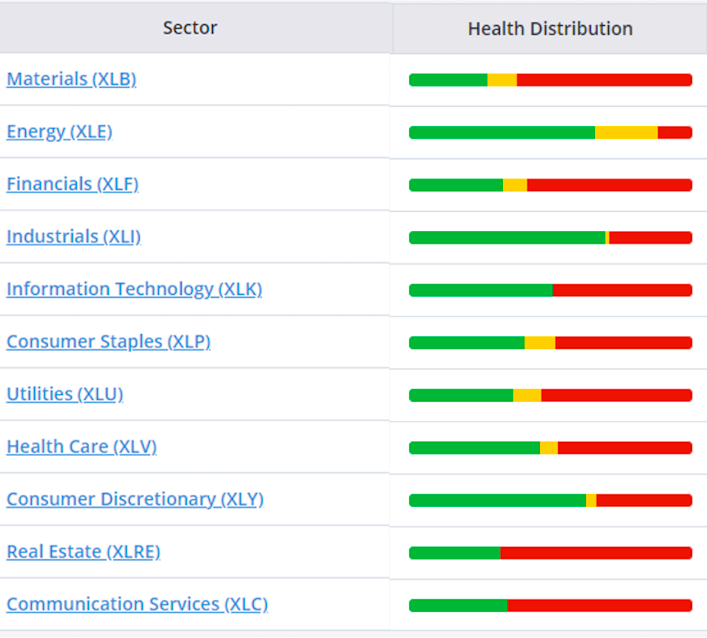
Task: Select Information Technology (XLK) link
Action: pos(134,289)
